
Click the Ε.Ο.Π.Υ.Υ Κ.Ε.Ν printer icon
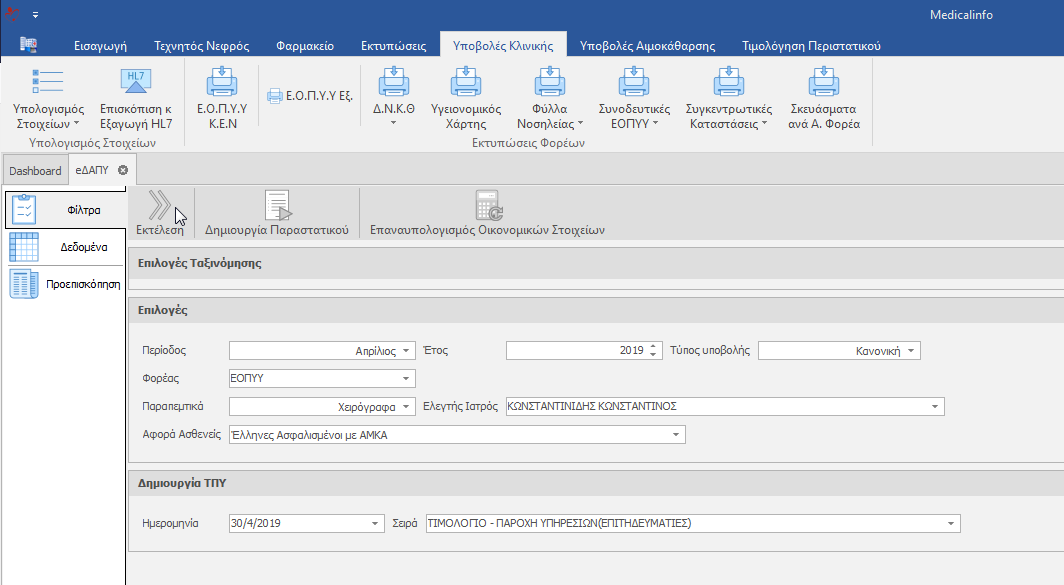(221, 84)
